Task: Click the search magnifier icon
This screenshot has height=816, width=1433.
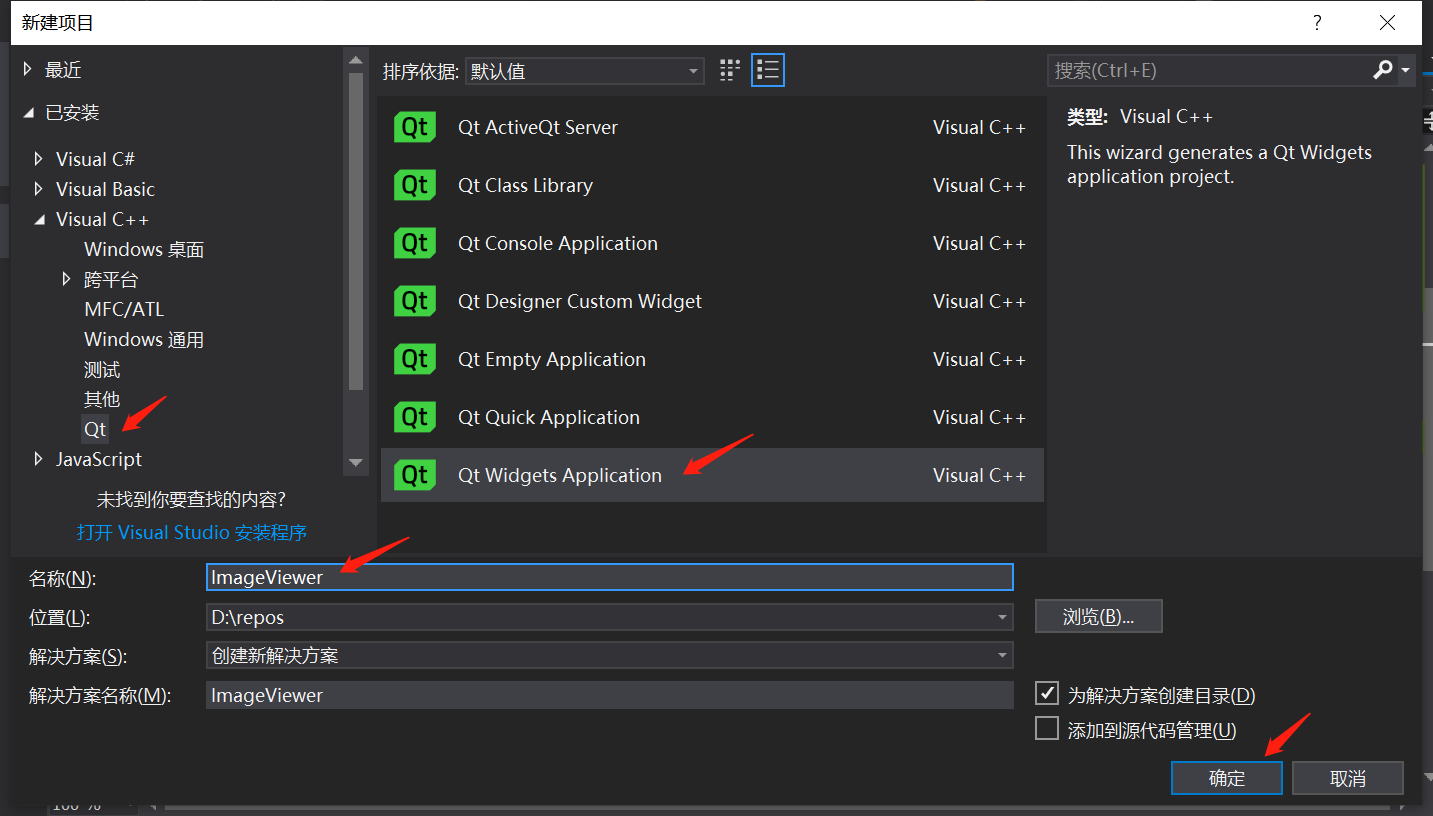Action: [1383, 70]
